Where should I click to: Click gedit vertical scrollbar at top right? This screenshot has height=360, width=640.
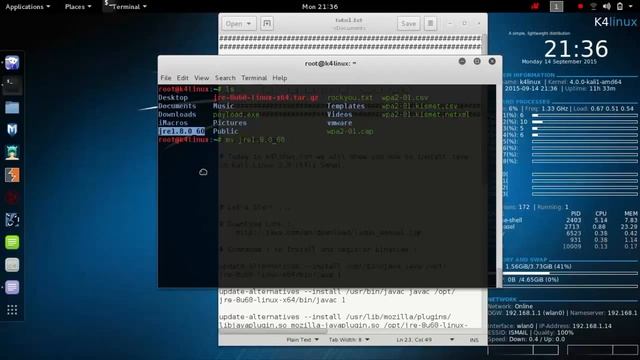pyautogui.click(x=484, y=44)
